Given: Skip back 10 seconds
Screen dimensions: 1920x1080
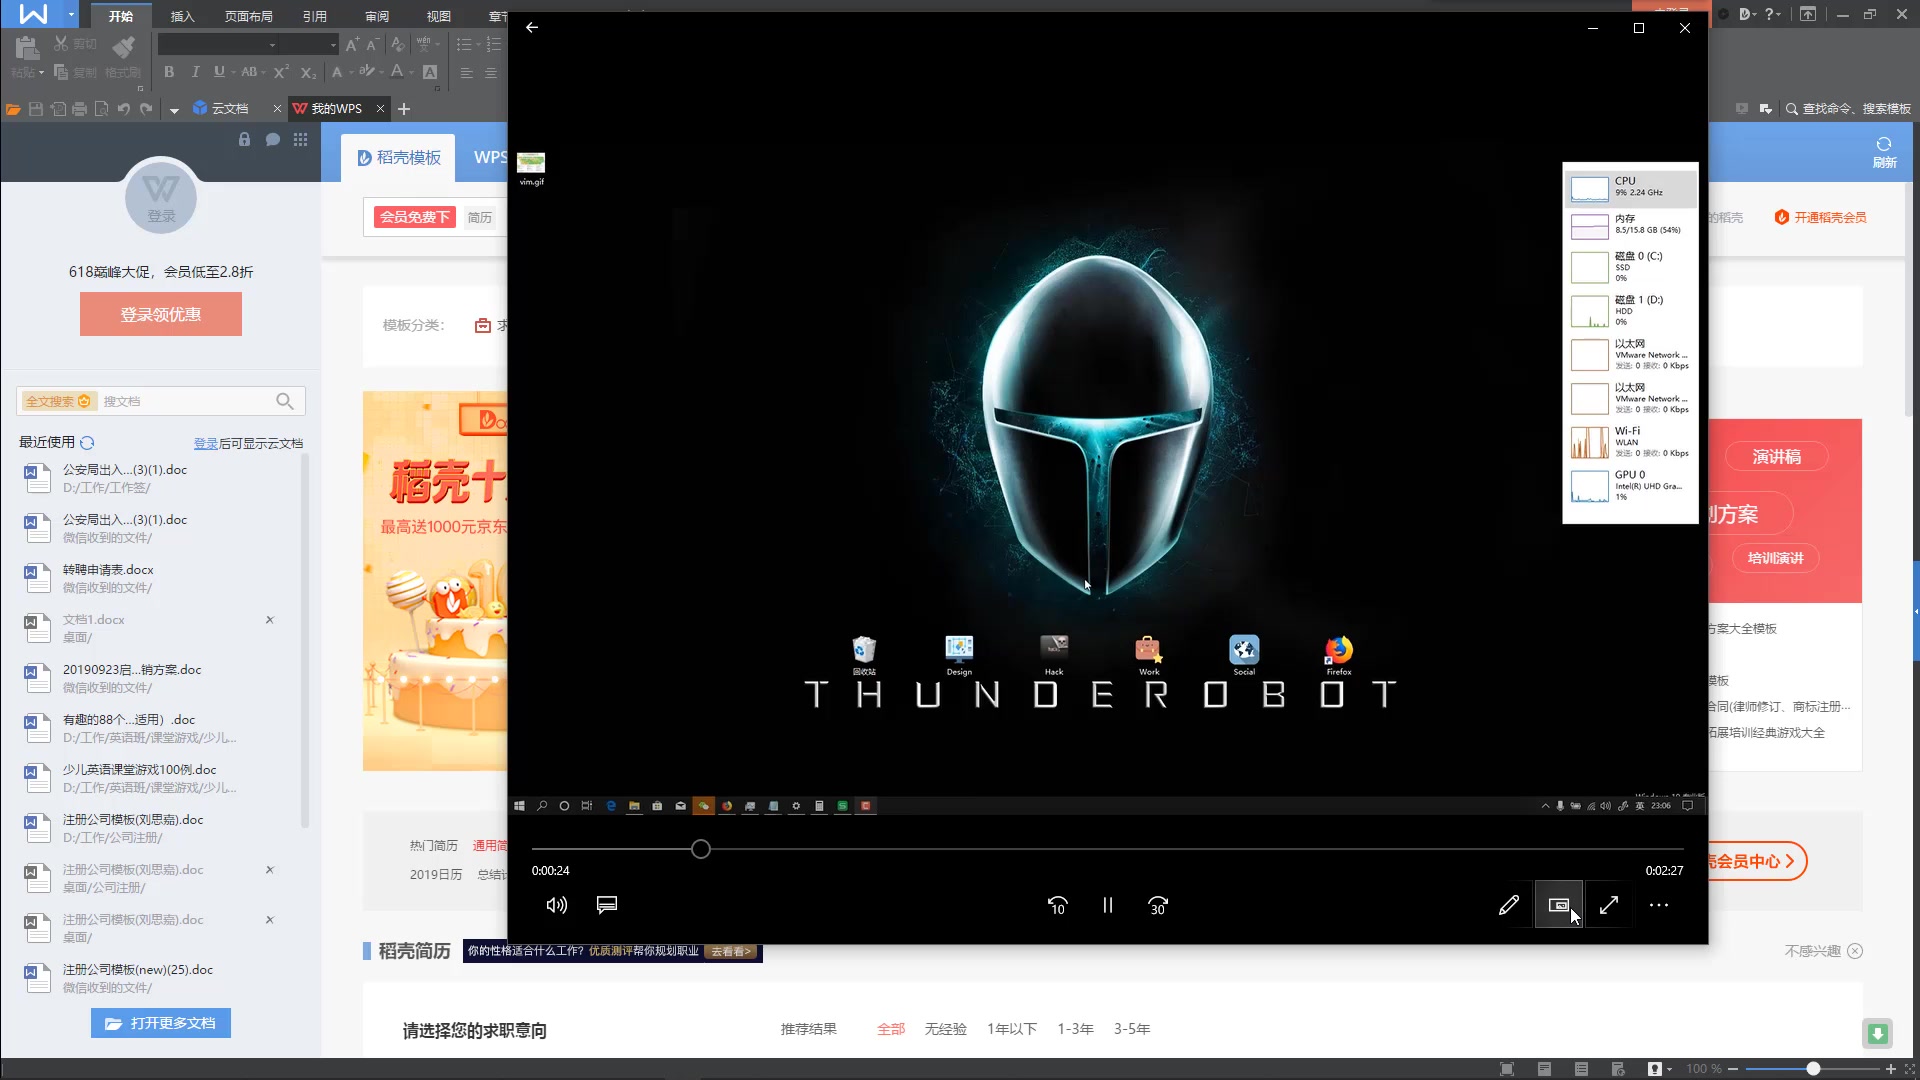Looking at the screenshot, I should 1057,905.
